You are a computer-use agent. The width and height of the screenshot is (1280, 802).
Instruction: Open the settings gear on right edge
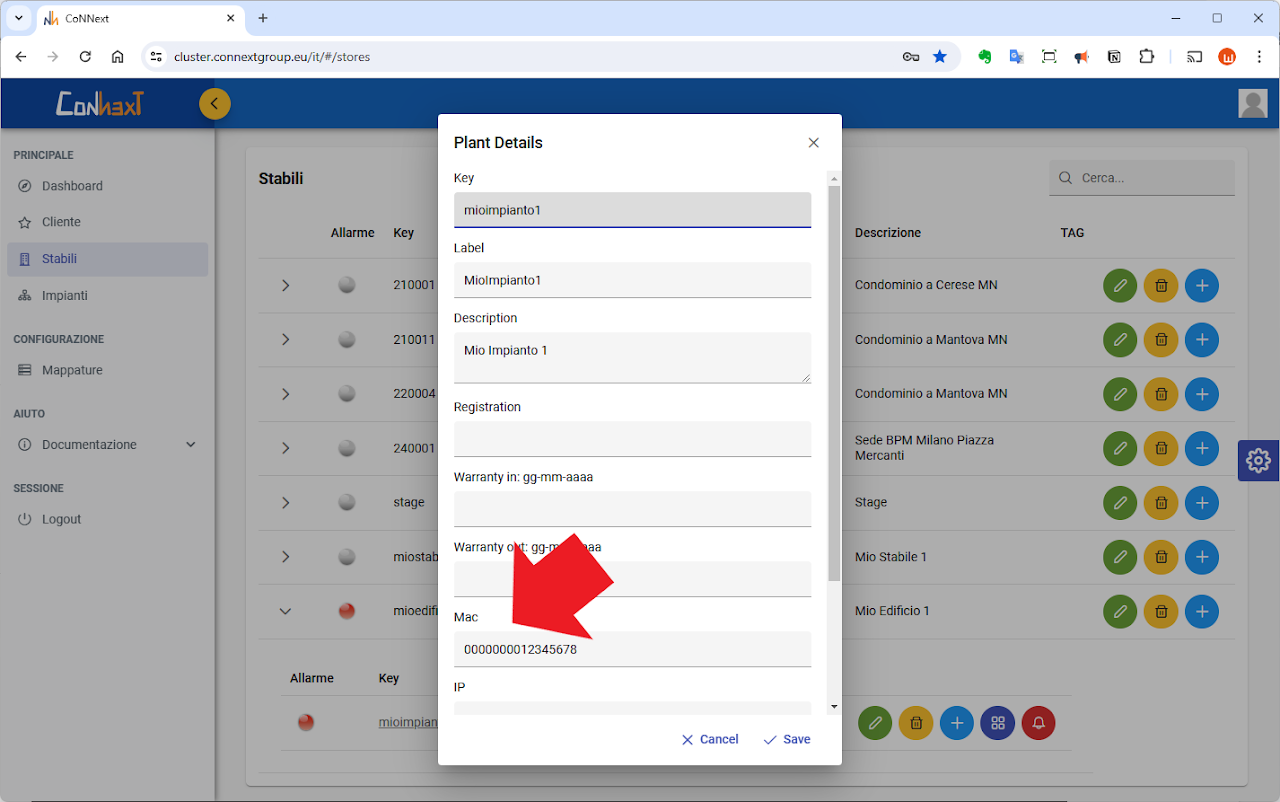coord(1258,461)
